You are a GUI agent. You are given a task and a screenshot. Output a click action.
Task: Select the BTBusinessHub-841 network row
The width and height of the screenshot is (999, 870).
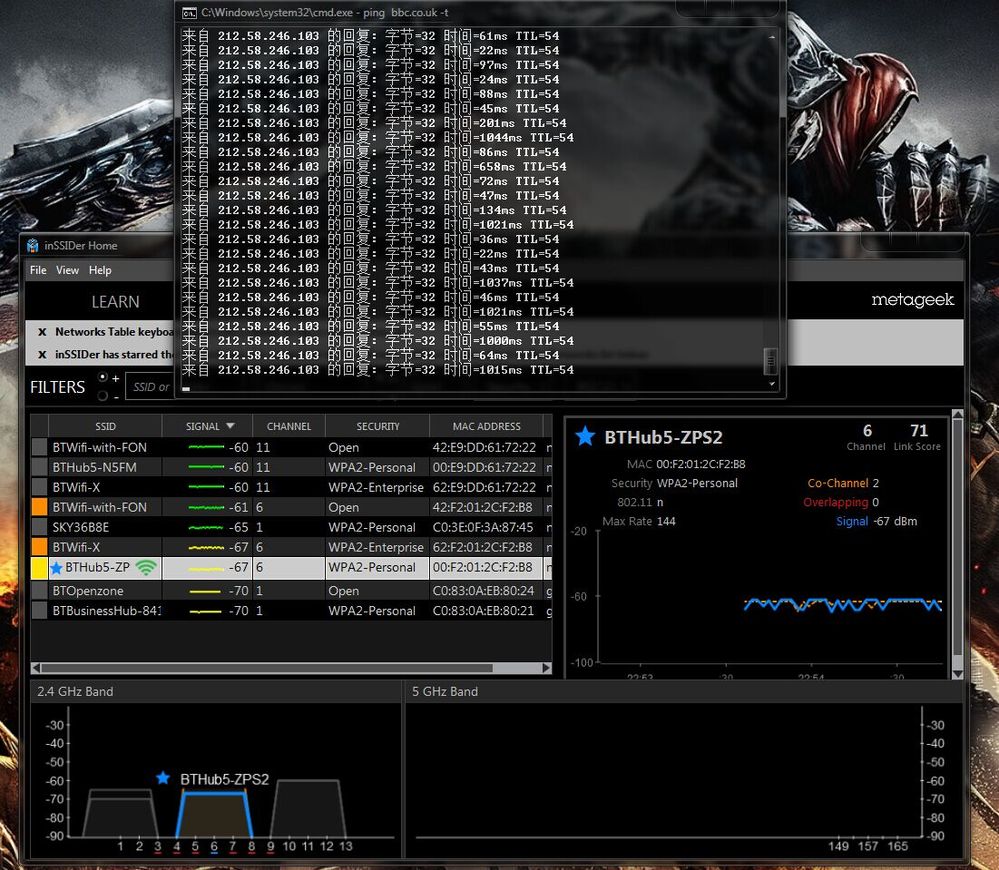click(x=292, y=610)
